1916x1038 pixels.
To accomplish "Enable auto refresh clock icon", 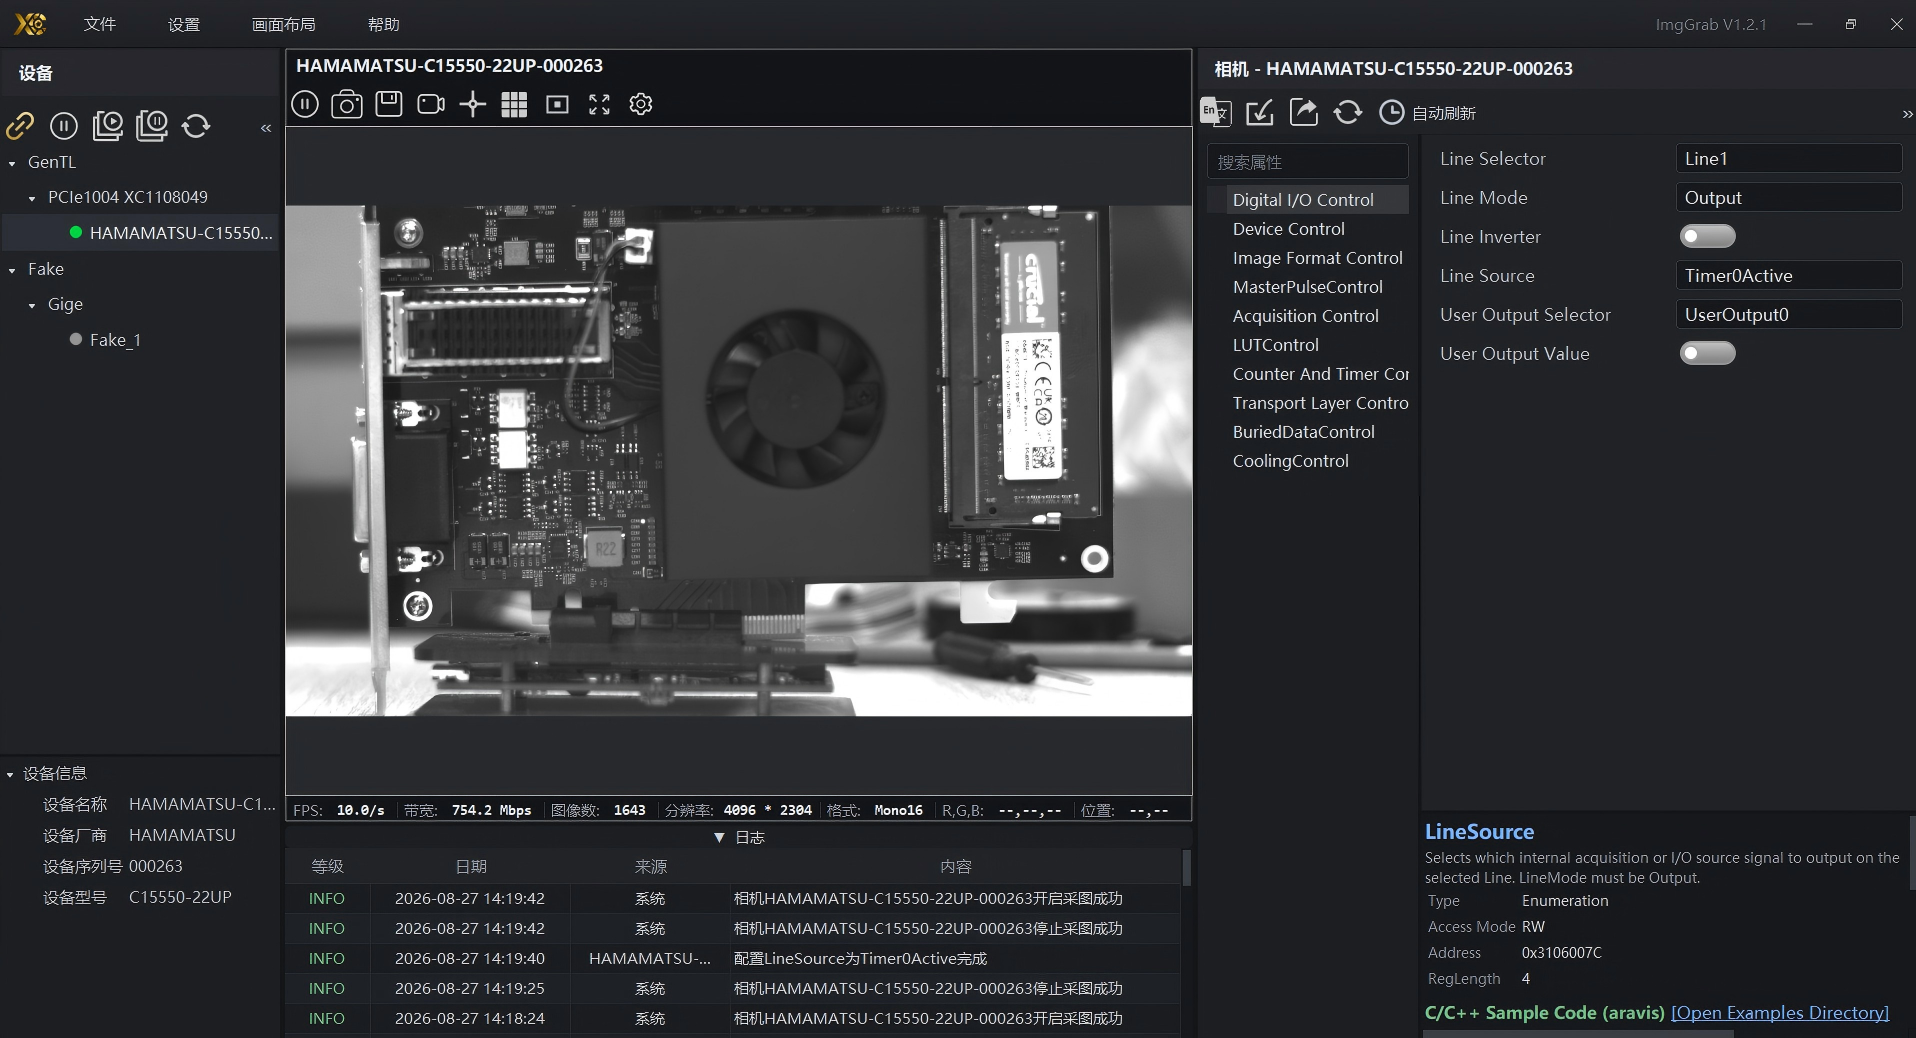I will (x=1391, y=112).
